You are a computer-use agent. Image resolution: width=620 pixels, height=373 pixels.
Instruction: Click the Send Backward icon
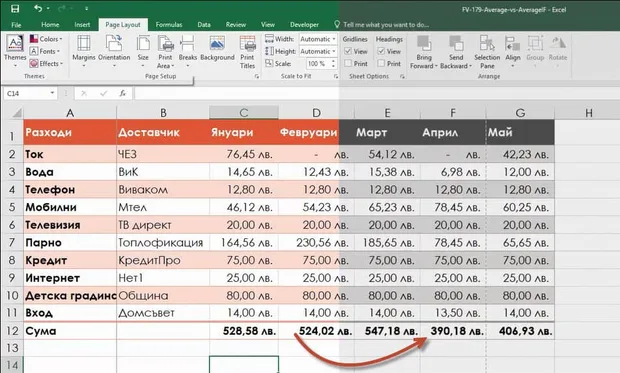pos(456,43)
